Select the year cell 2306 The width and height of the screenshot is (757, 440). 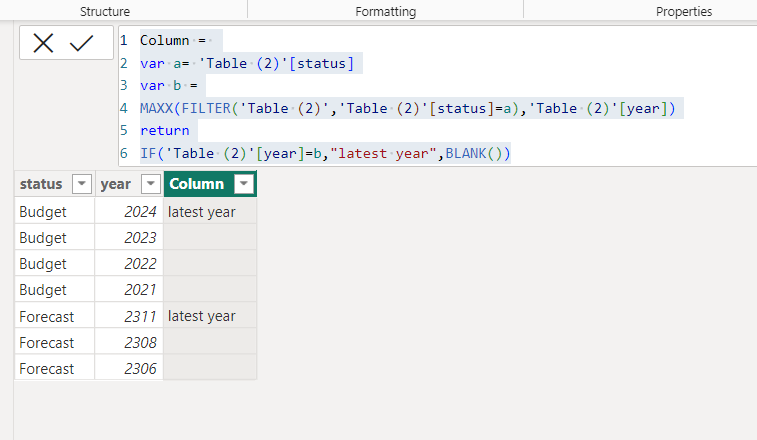coord(129,369)
